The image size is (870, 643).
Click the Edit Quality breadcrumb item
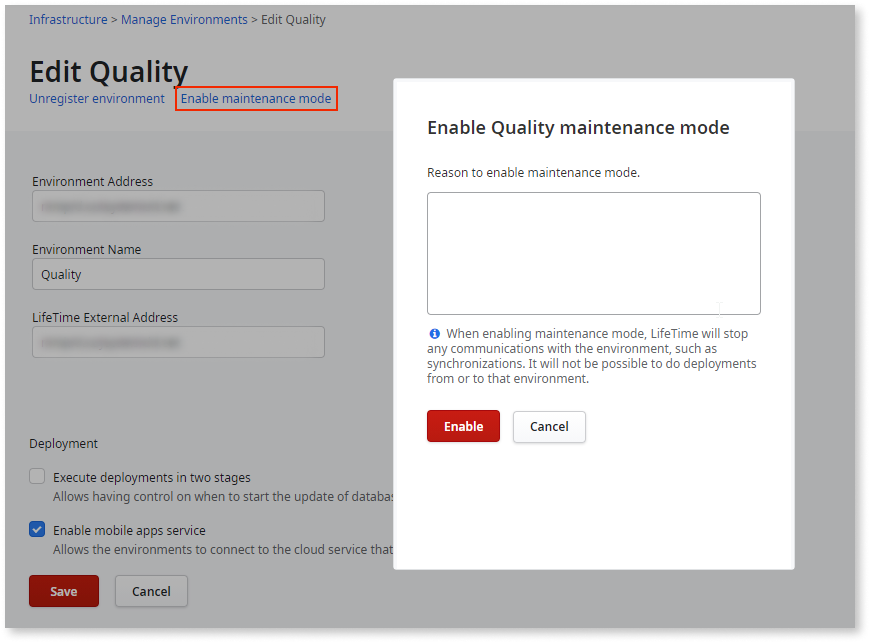click(293, 19)
